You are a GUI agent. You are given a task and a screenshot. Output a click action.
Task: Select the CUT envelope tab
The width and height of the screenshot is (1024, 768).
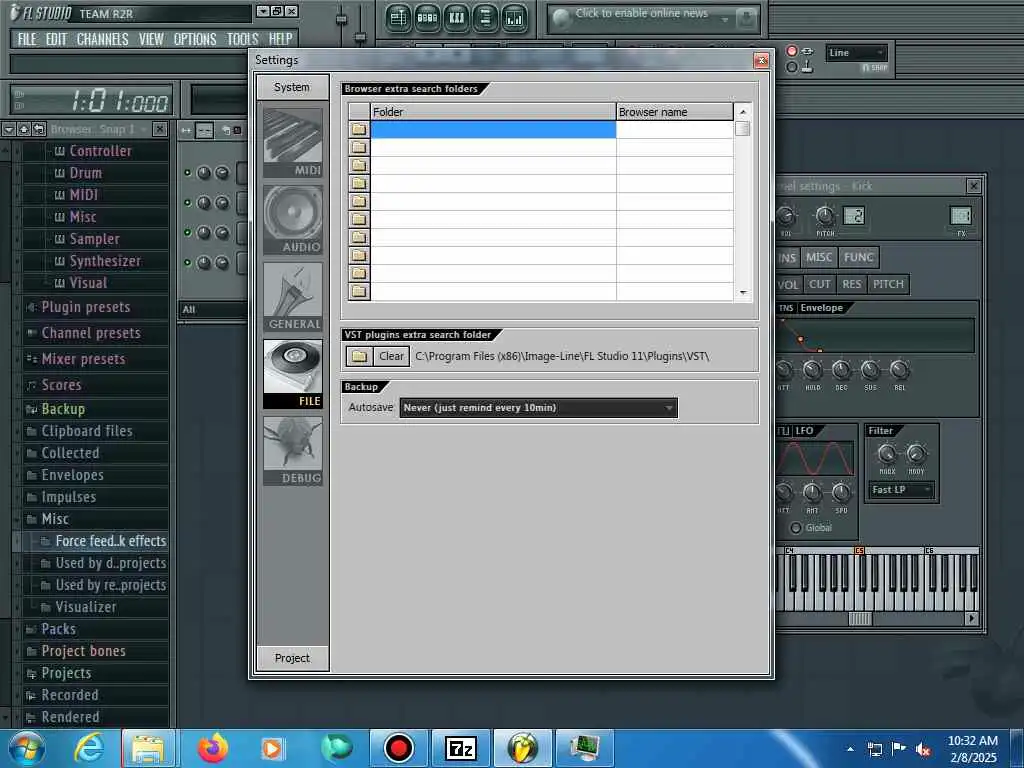coord(820,284)
